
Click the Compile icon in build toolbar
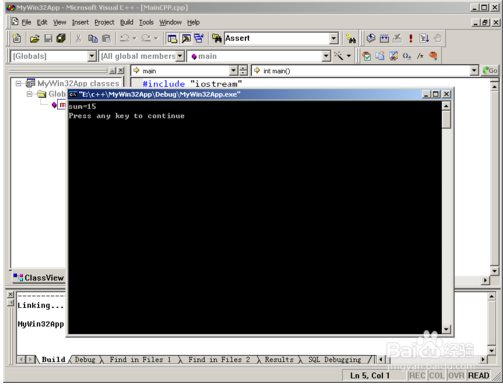click(371, 38)
